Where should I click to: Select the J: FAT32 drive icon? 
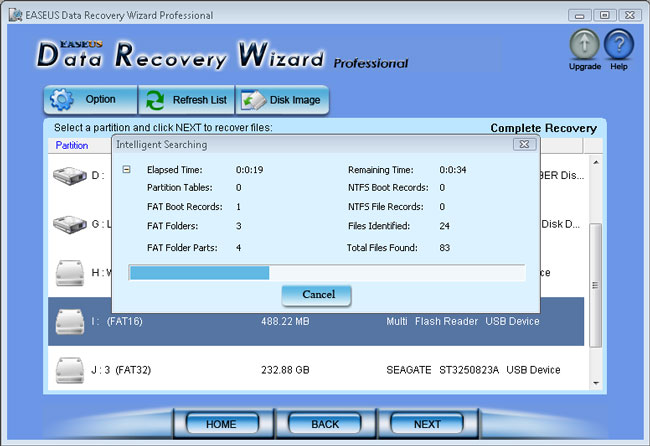click(70, 370)
